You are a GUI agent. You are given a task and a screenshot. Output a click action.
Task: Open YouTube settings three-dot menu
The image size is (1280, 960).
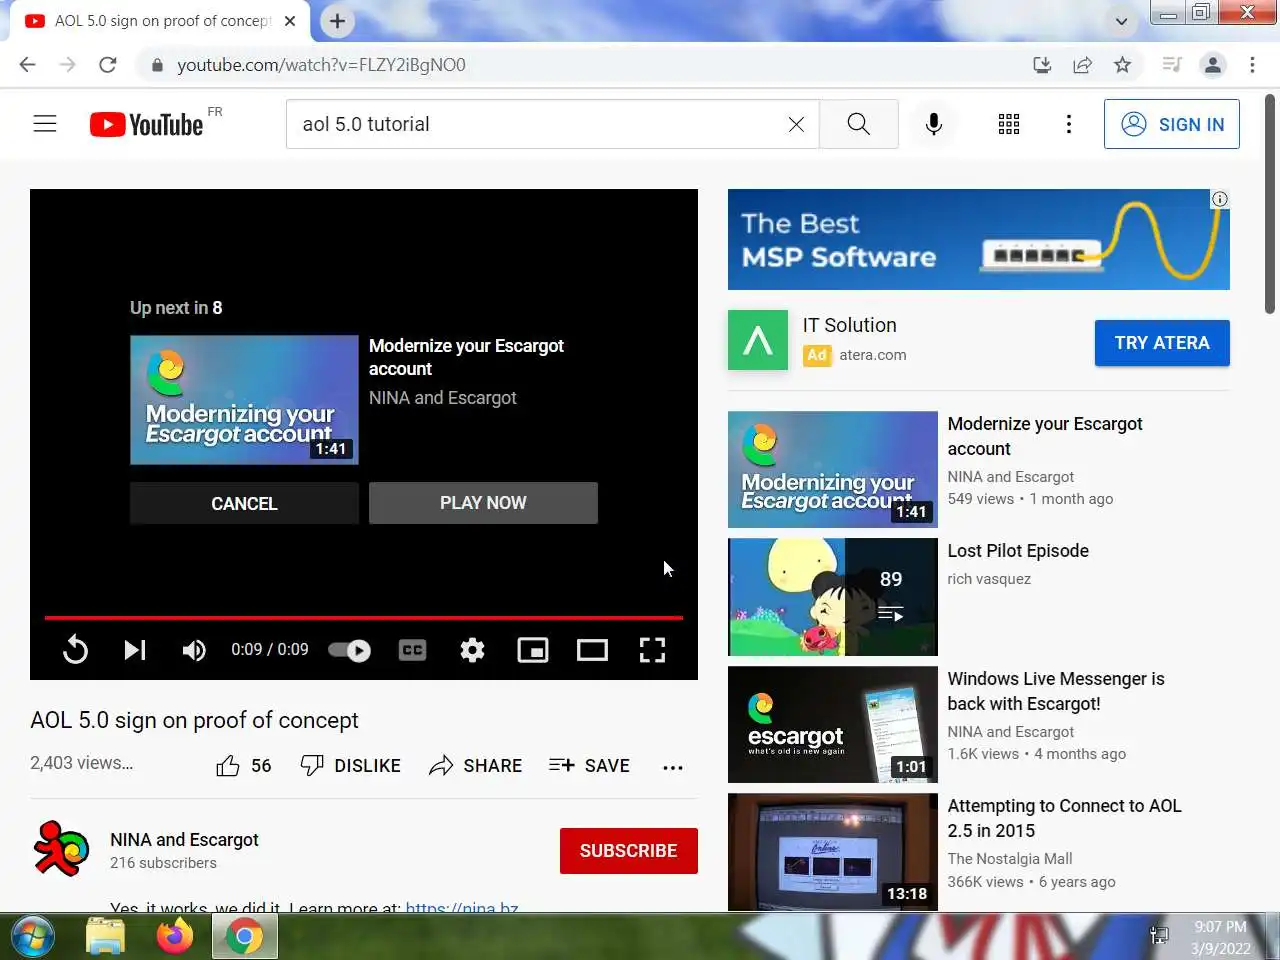pyautogui.click(x=1069, y=124)
